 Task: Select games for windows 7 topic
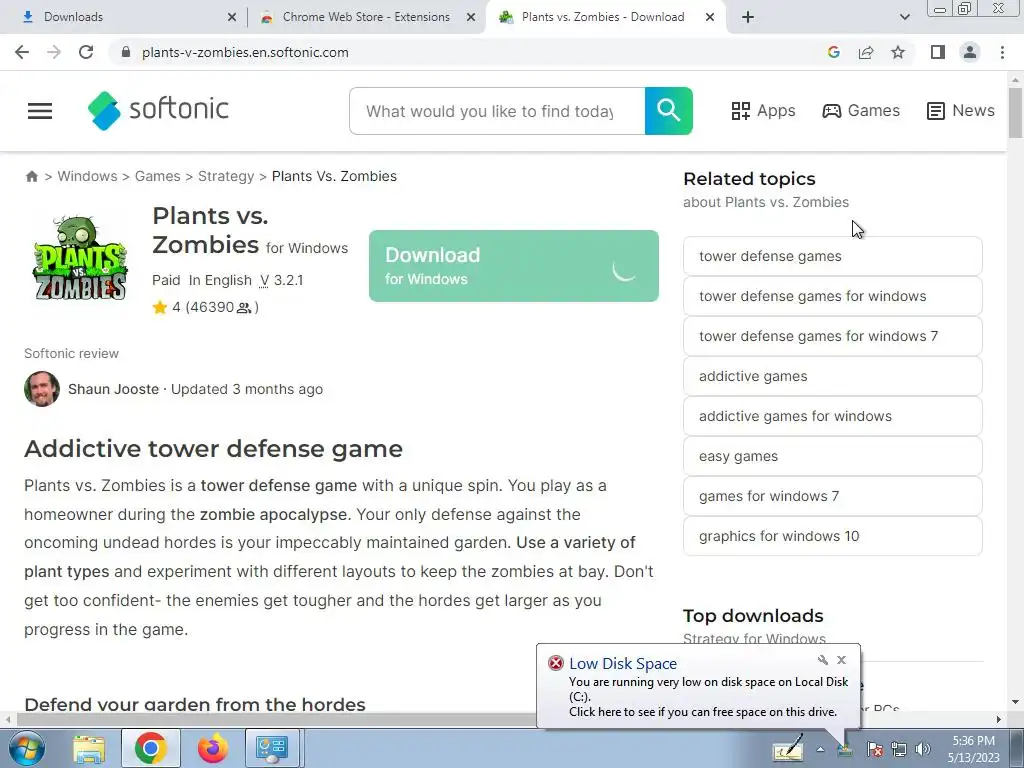pos(833,496)
